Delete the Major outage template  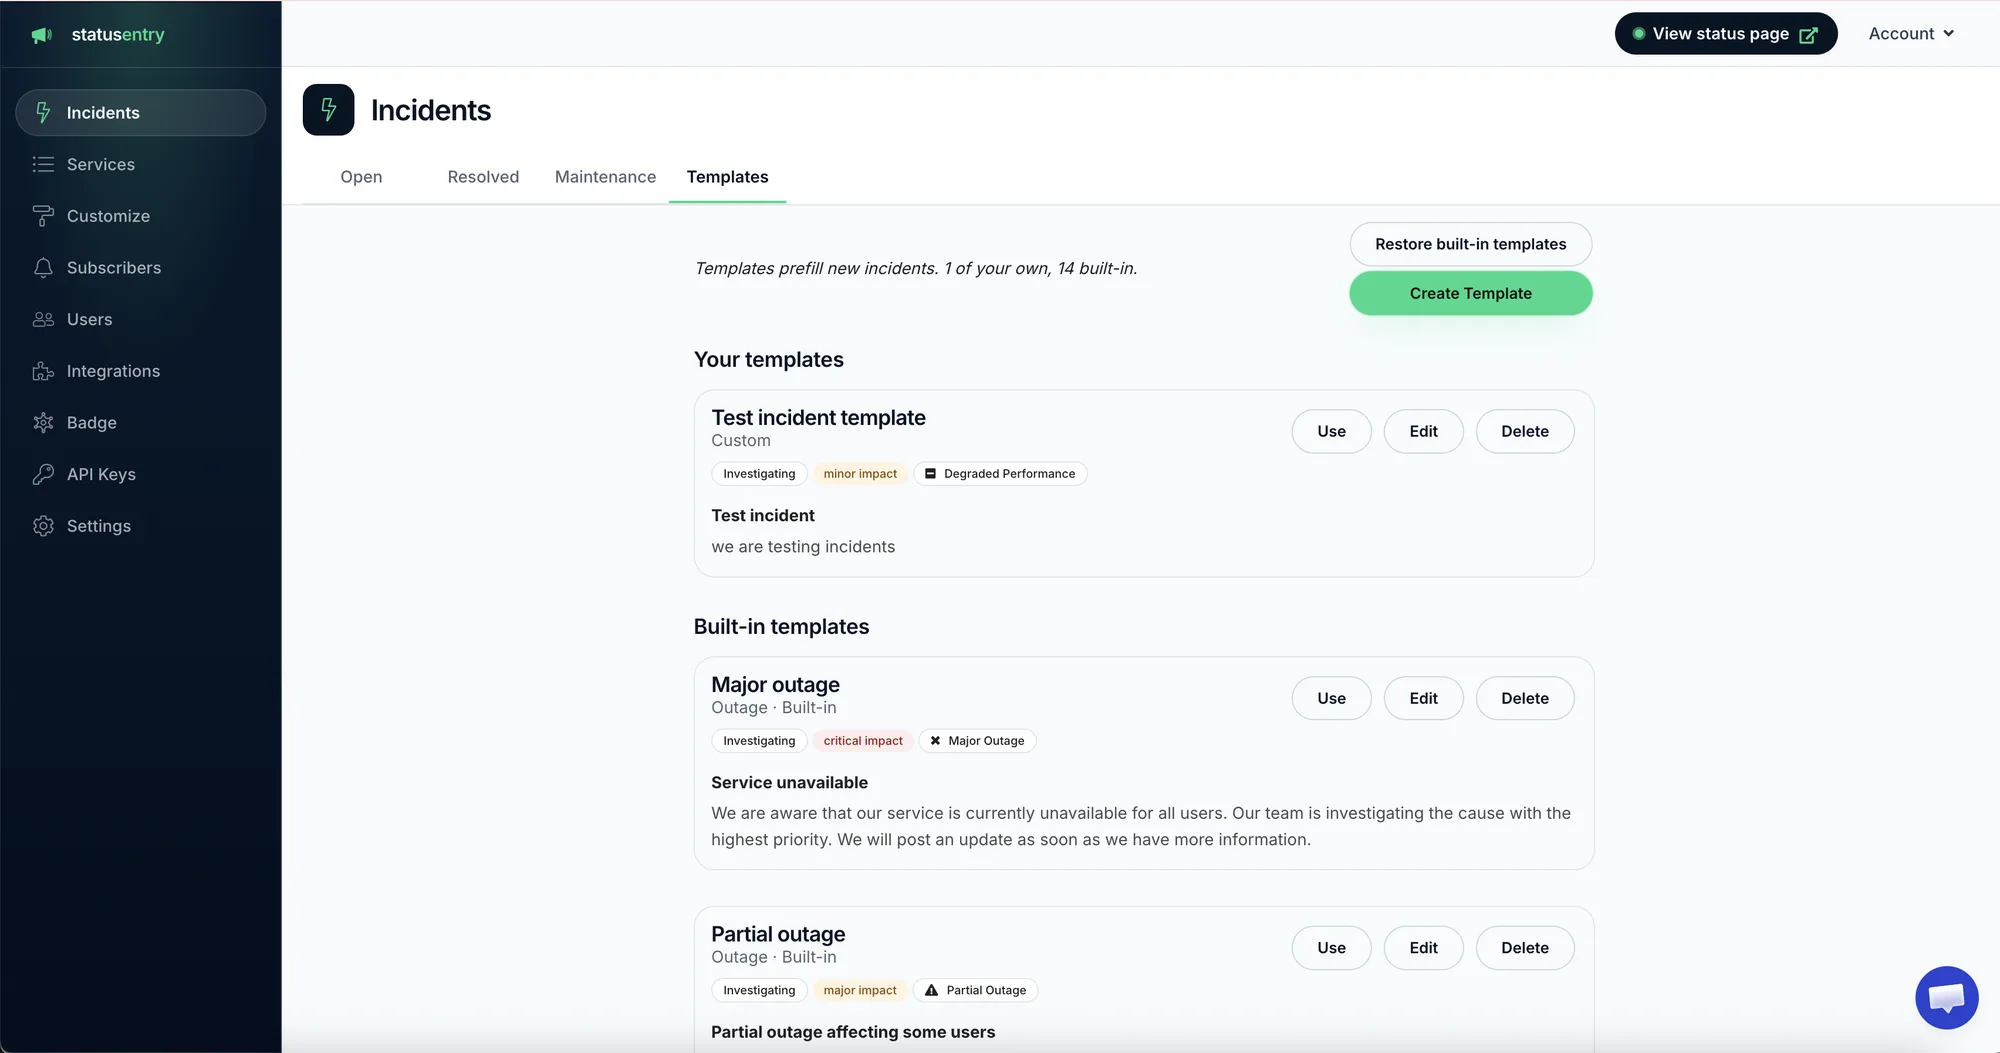pos(1524,698)
